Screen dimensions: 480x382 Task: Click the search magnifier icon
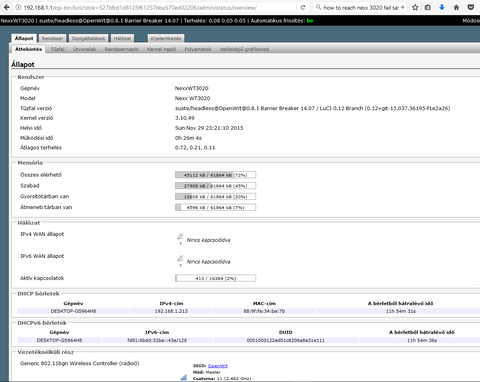pyautogui.click(x=319, y=7)
